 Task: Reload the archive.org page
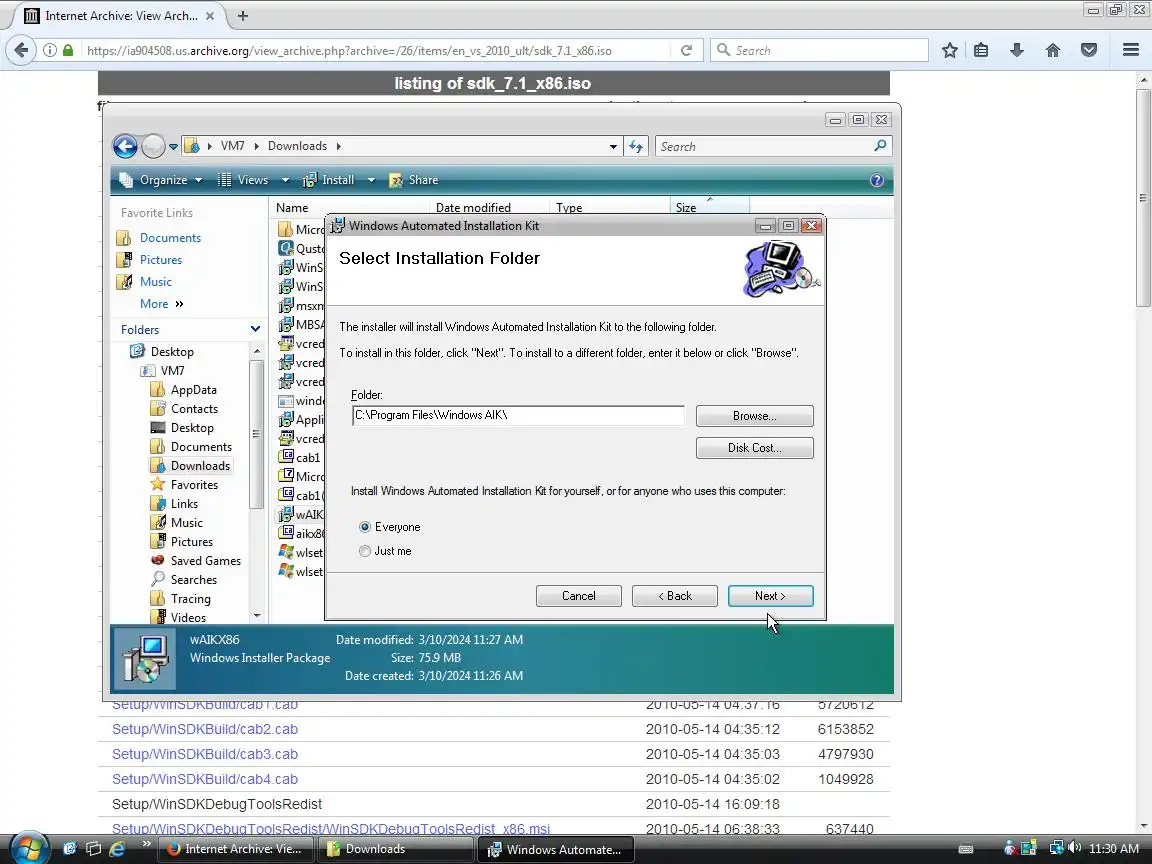pyautogui.click(x=686, y=50)
